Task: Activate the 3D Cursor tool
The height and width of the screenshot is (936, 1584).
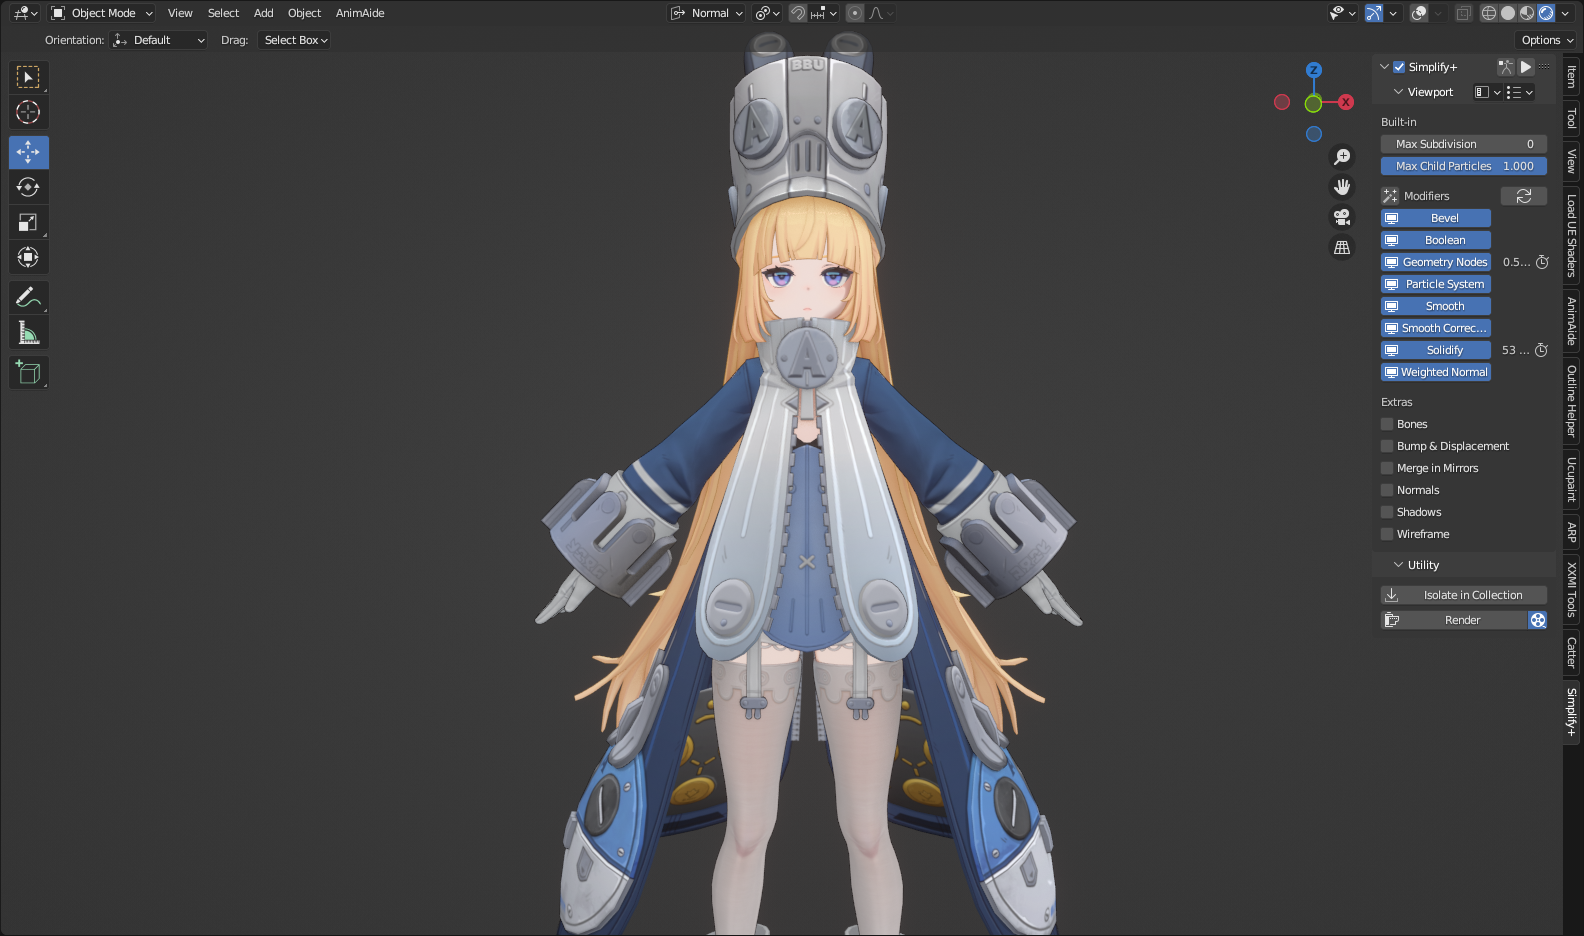Action: pos(28,112)
